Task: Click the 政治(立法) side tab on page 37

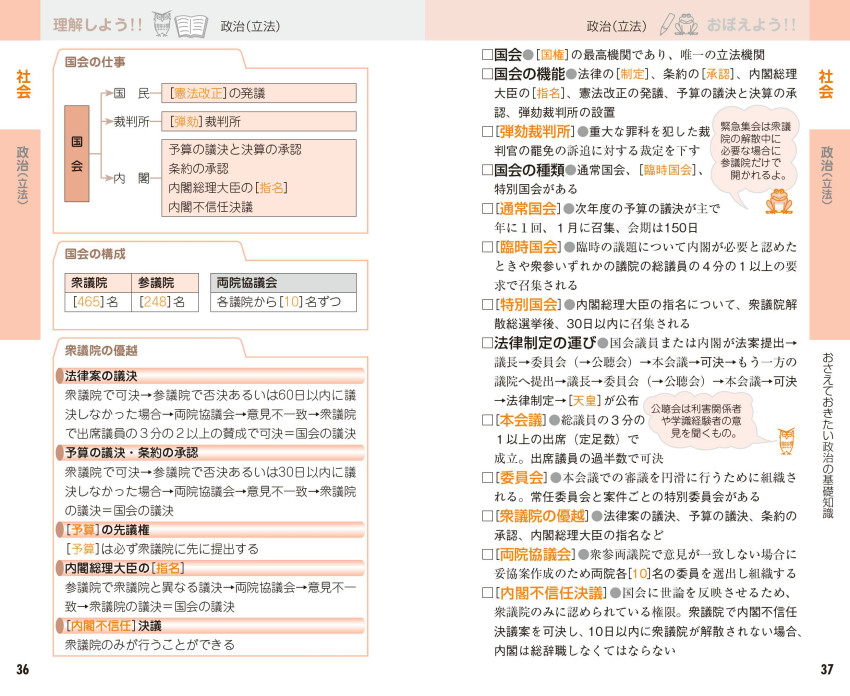Action: pyautogui.click(x=827, y=175)
